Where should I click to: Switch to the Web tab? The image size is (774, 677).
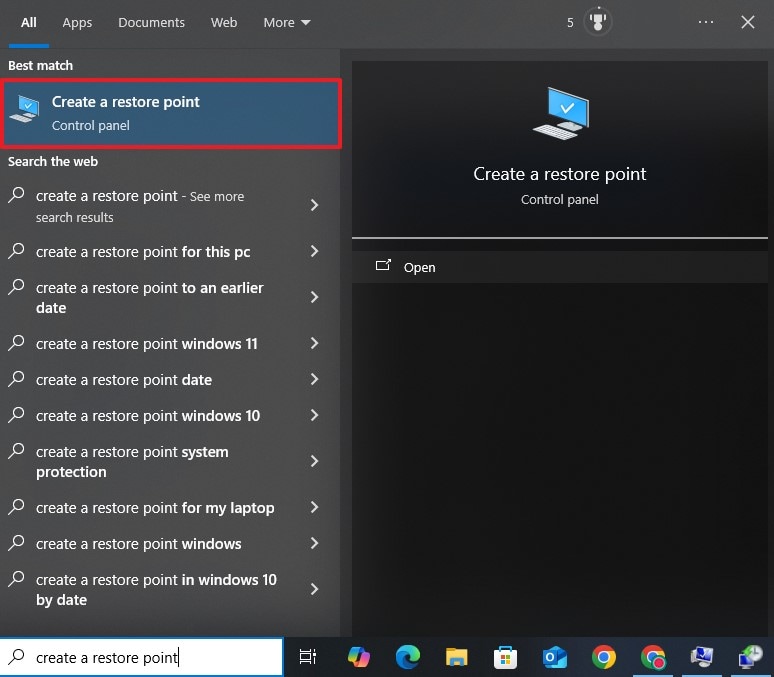click(x=224, y=23)
